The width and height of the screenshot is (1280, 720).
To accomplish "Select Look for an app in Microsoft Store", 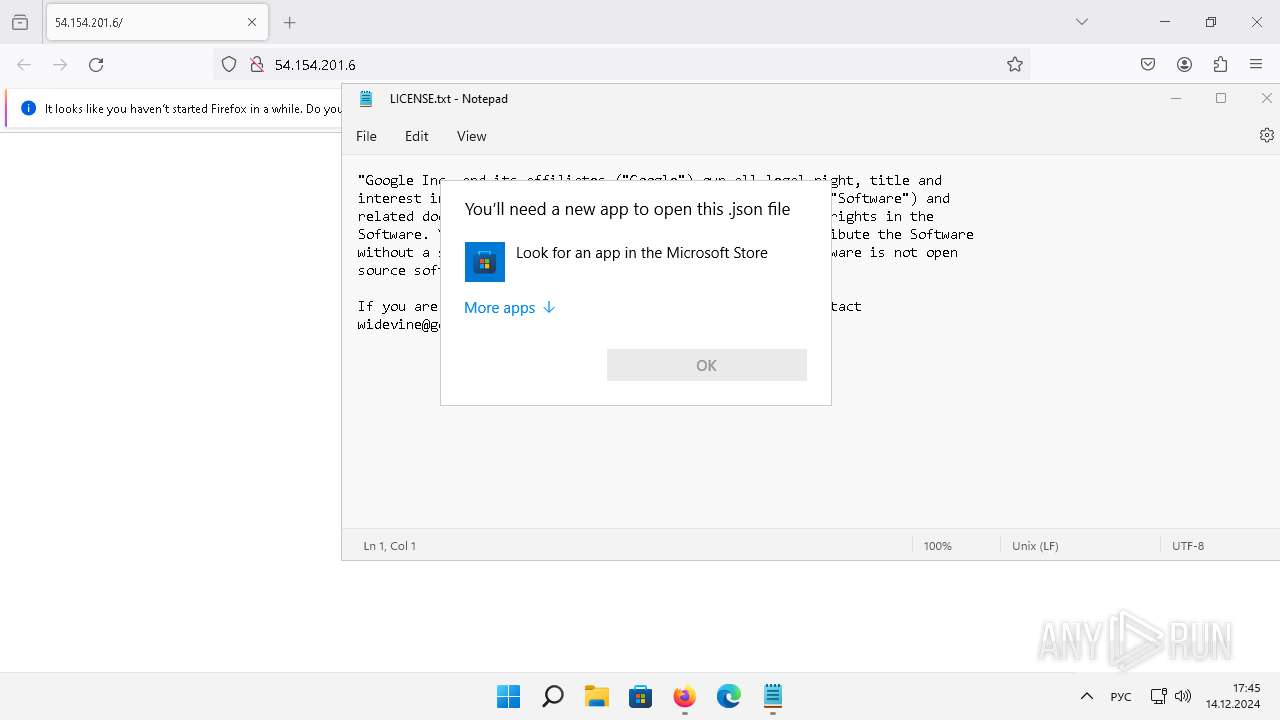I will [636, 262].
